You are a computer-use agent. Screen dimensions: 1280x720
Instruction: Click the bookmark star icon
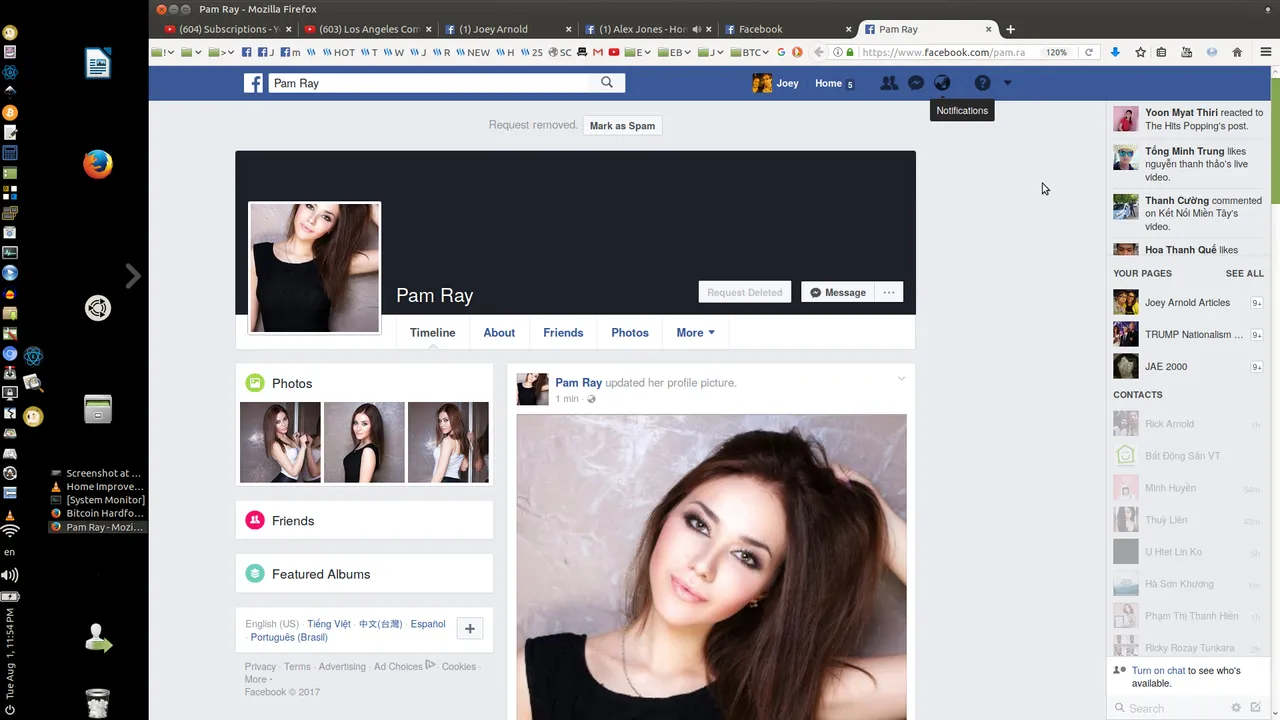tap(1140, 52)
